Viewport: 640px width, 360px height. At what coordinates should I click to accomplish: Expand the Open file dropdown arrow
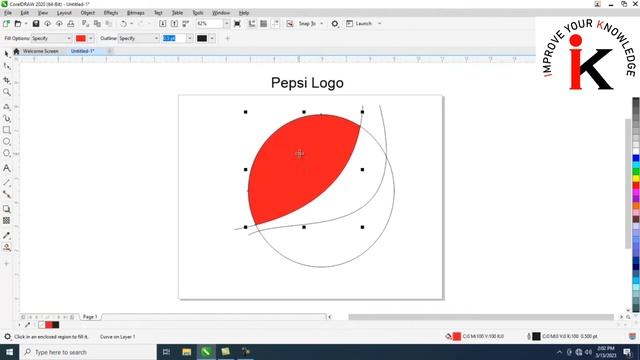[x=26, y=24]
